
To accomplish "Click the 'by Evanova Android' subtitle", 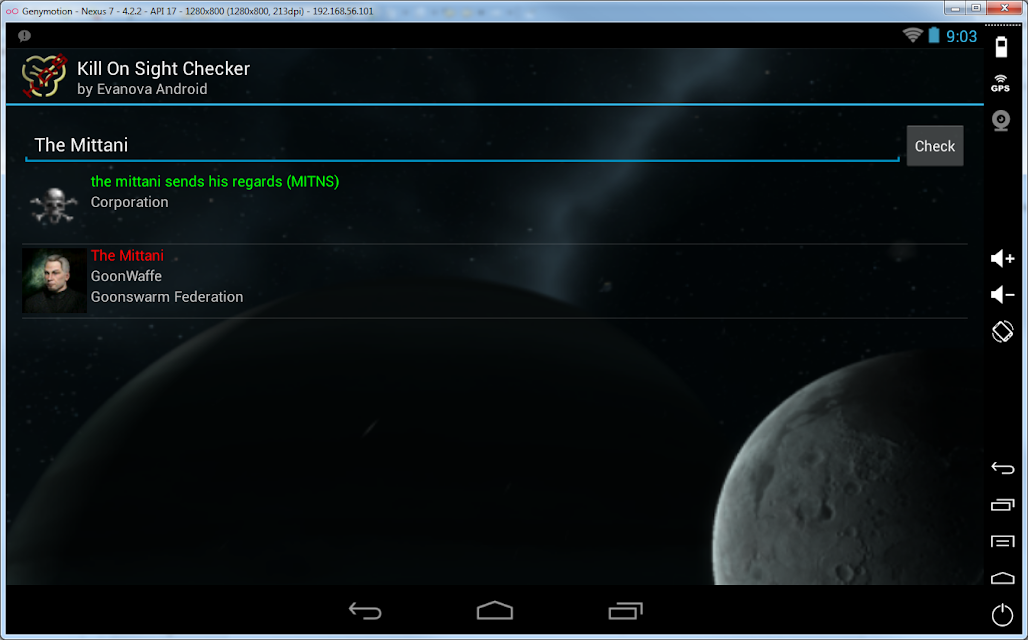I will point(142,89).
